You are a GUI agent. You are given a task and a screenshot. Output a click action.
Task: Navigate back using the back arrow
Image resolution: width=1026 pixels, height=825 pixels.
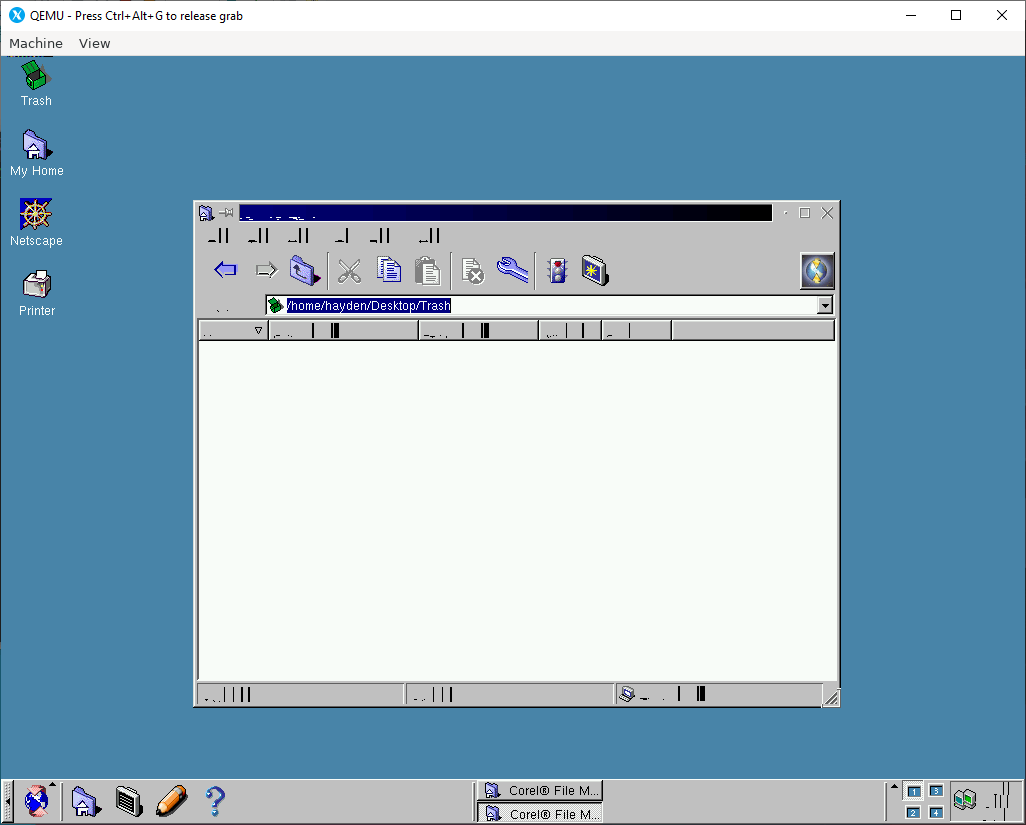(x=225, y=270)
